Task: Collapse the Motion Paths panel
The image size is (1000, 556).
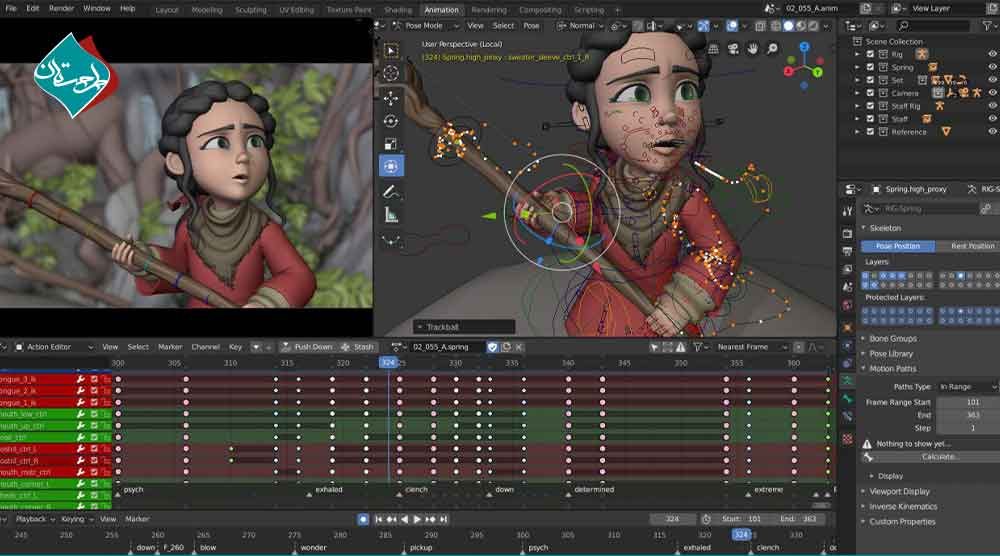Action: pos(892,369)
